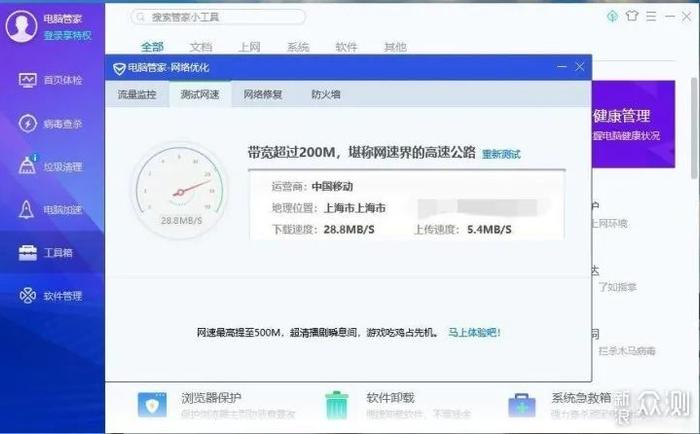
Task: Select the 上网 category tab
Action: coord(249,46)
